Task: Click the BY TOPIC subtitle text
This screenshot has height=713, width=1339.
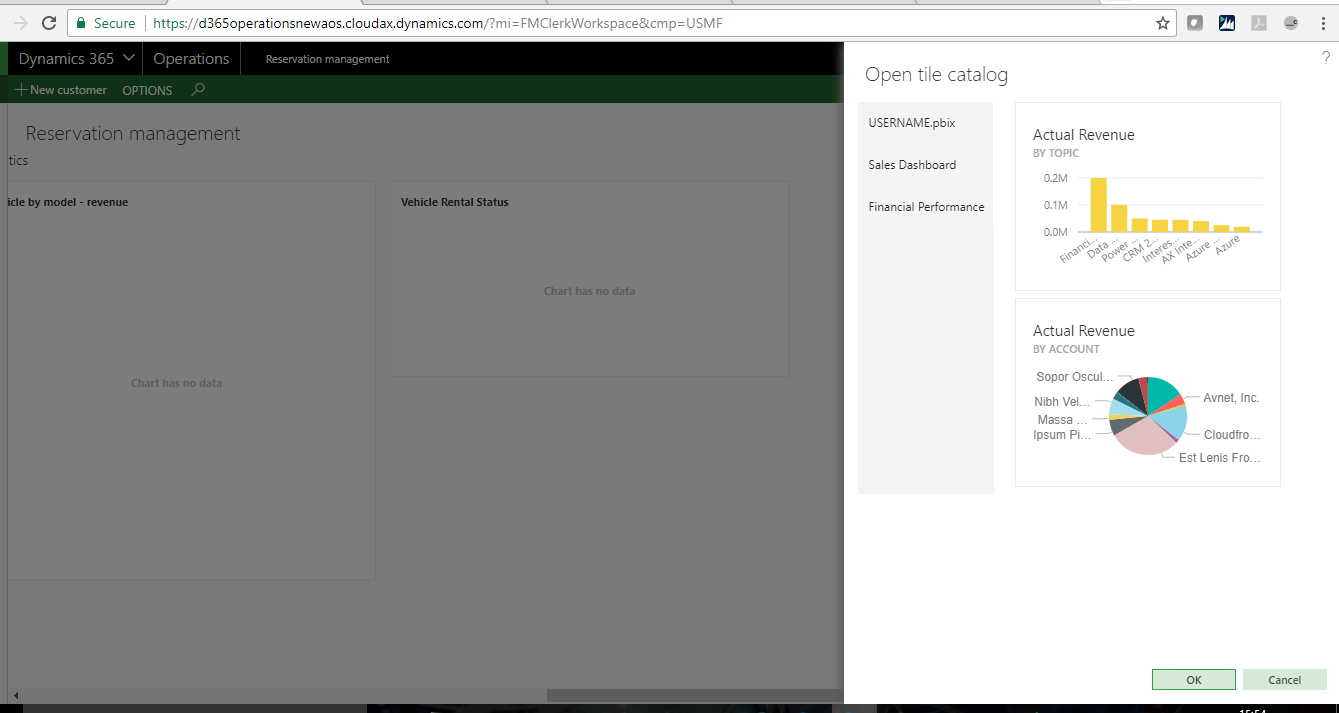Action: 1056,153
